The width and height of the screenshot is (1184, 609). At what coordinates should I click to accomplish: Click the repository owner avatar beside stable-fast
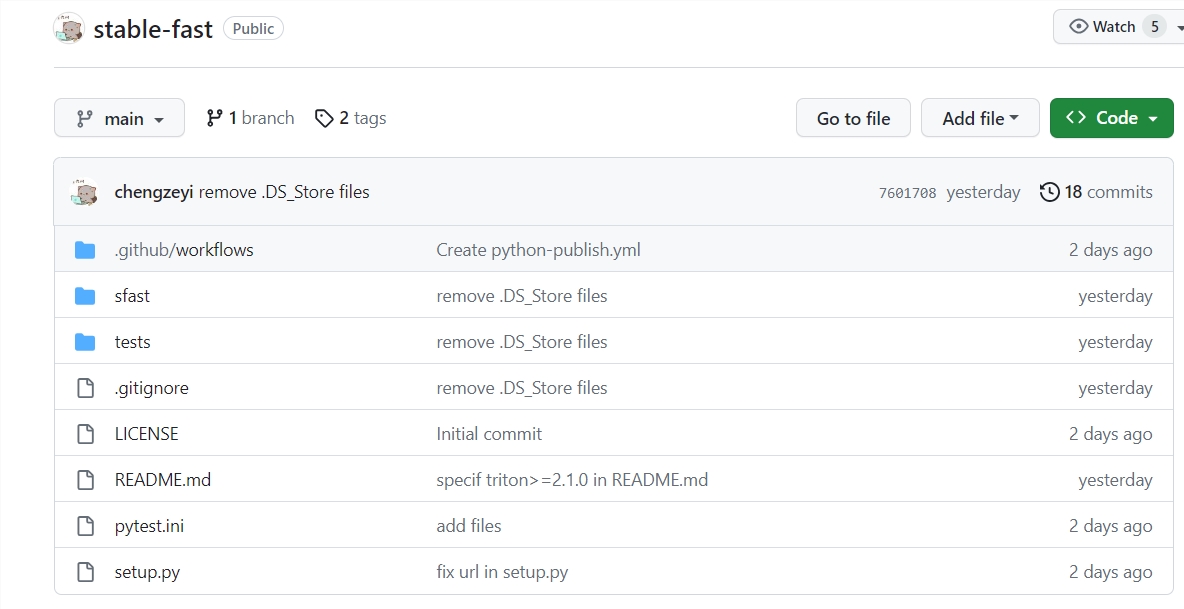[x=69, y=28]
